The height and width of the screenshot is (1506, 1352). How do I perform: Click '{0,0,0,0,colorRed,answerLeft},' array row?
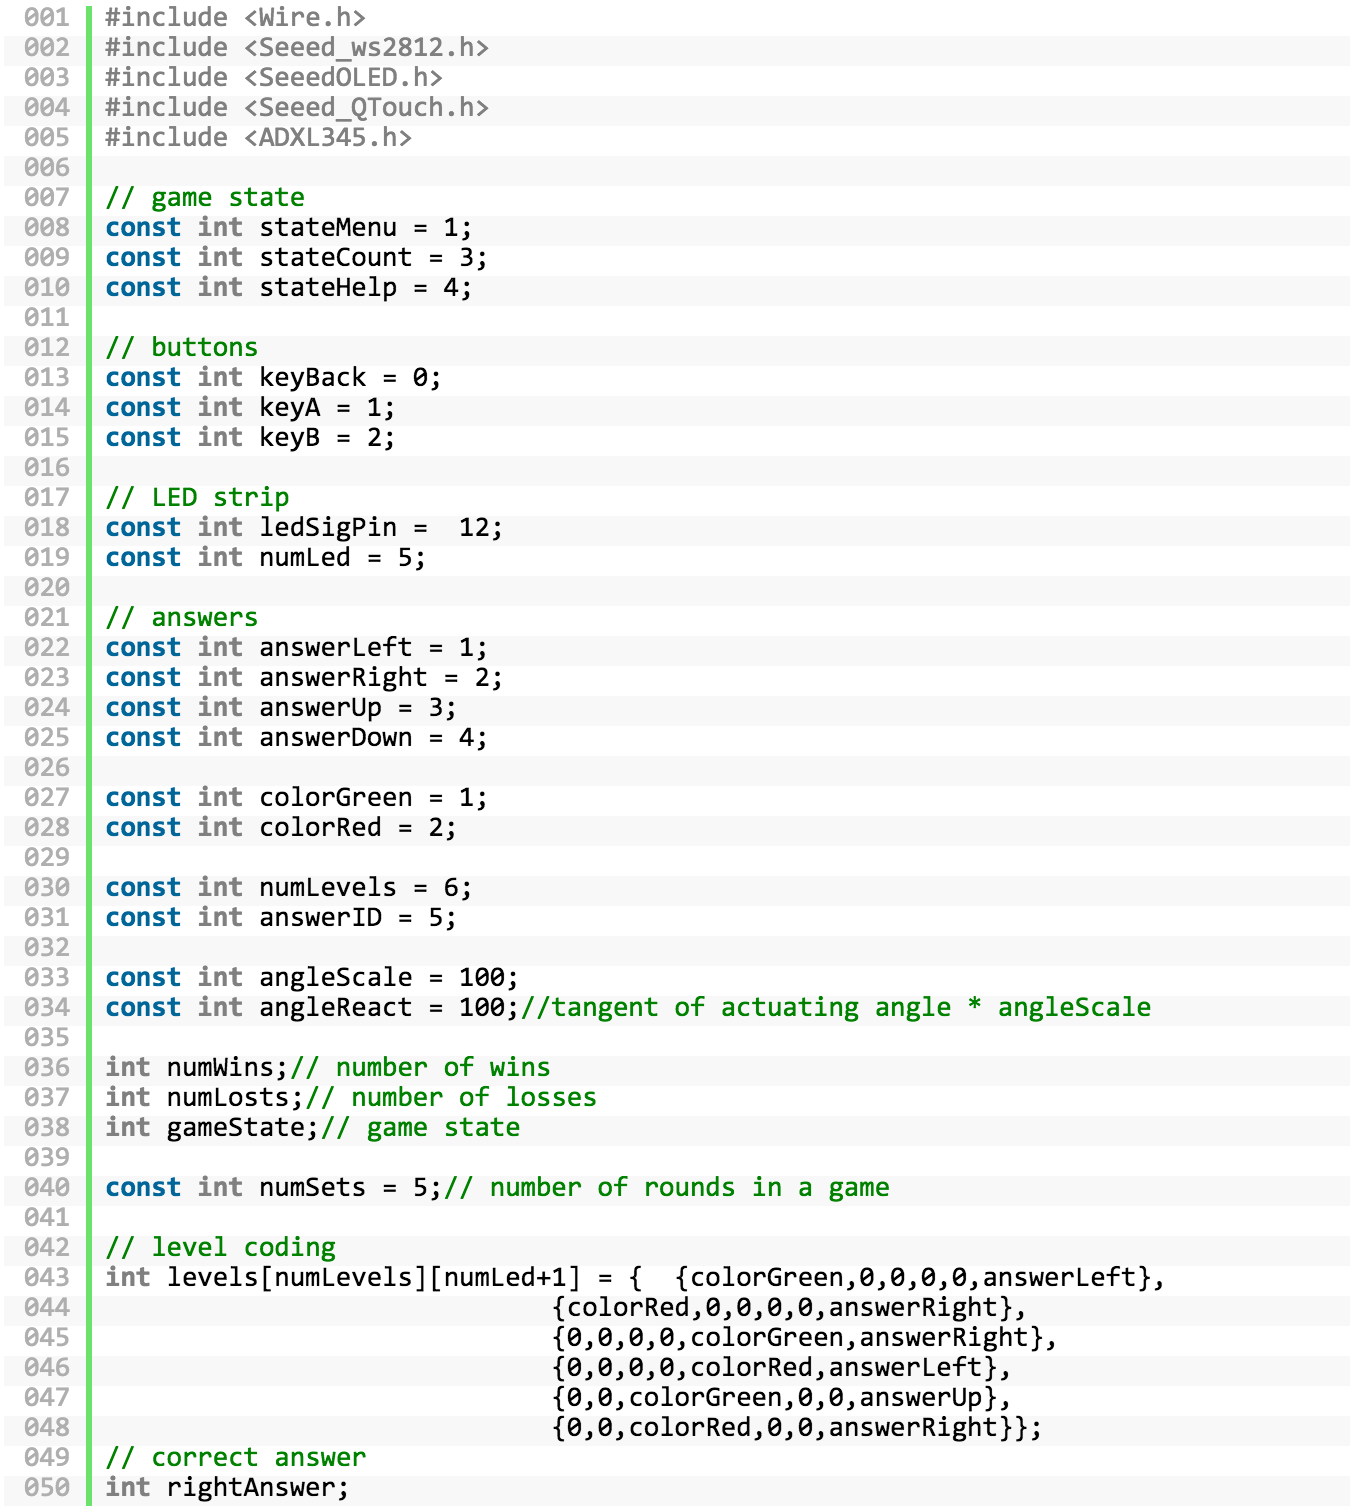coord(782,1367)
